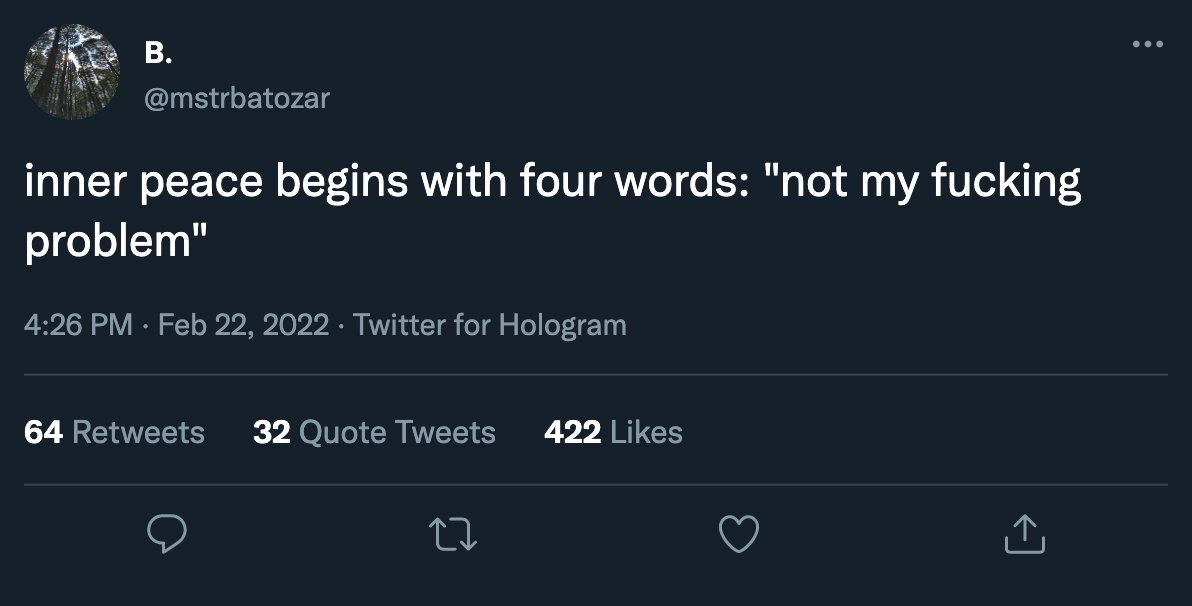Click the forest profile avatar
Image resolution: width=1192 pixels, height=606 pixels.
click(72, 72)
